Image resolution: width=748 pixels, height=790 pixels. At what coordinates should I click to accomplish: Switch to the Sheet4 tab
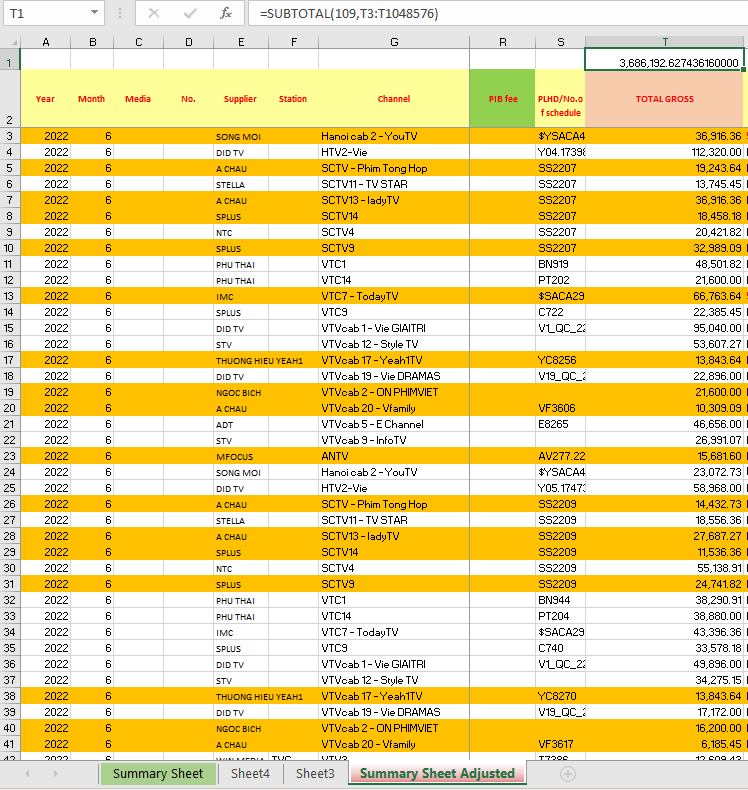coord(250,773)
